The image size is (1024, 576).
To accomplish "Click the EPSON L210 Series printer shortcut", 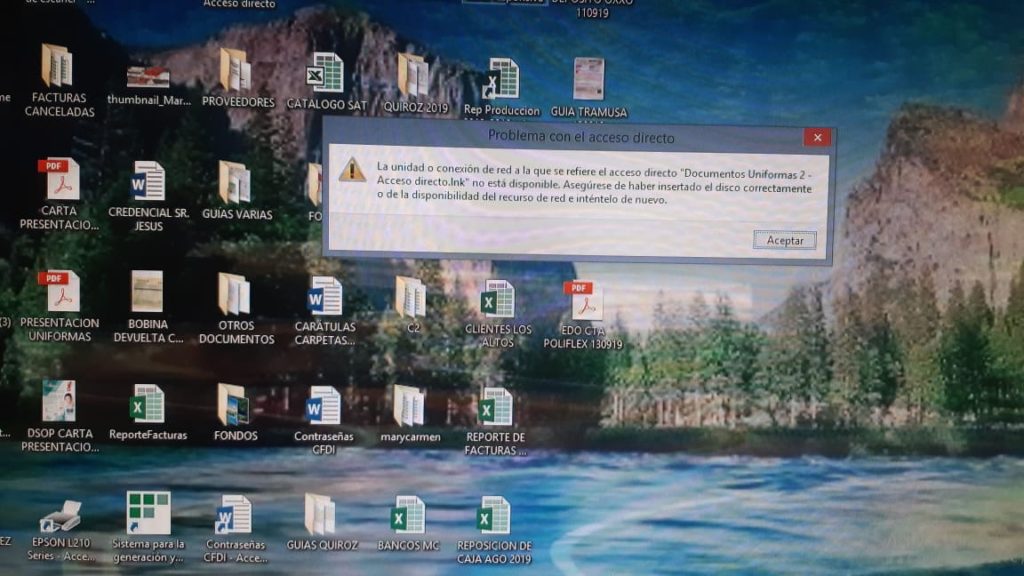I will (60, 518).
